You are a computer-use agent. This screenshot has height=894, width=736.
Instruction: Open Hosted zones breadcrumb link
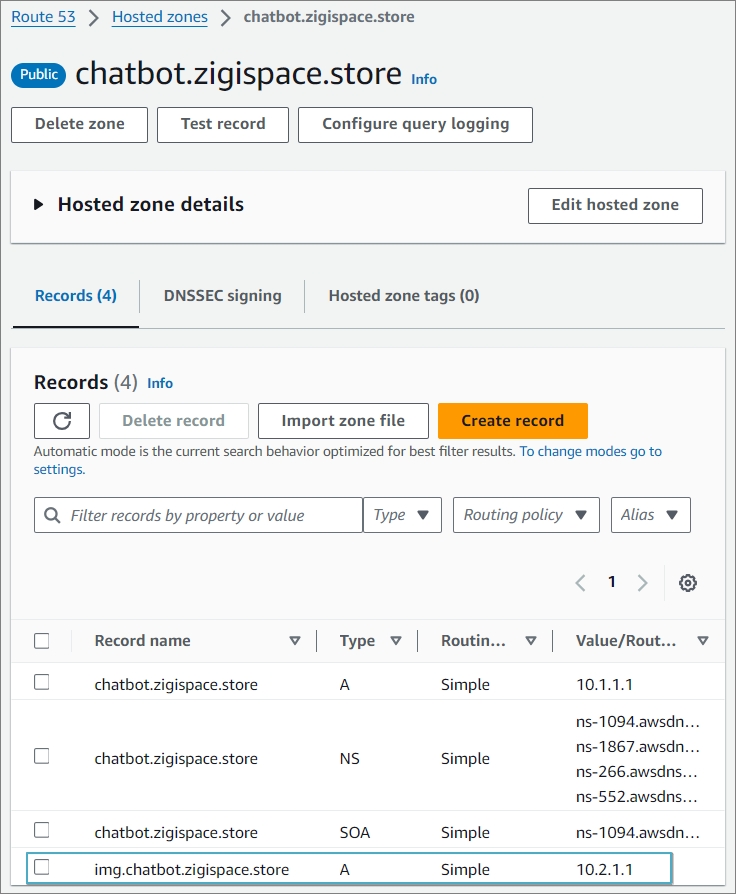[x=160, y=17]
